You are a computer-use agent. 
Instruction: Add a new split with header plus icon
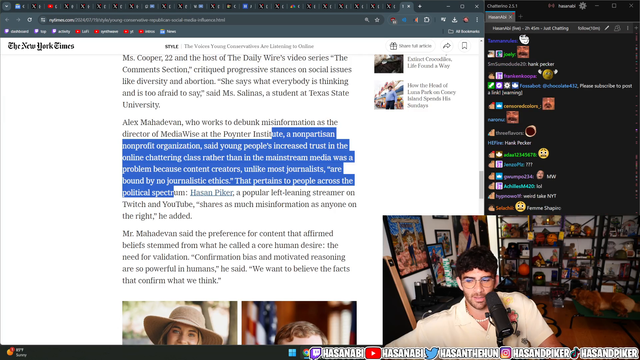coord(636,28)
